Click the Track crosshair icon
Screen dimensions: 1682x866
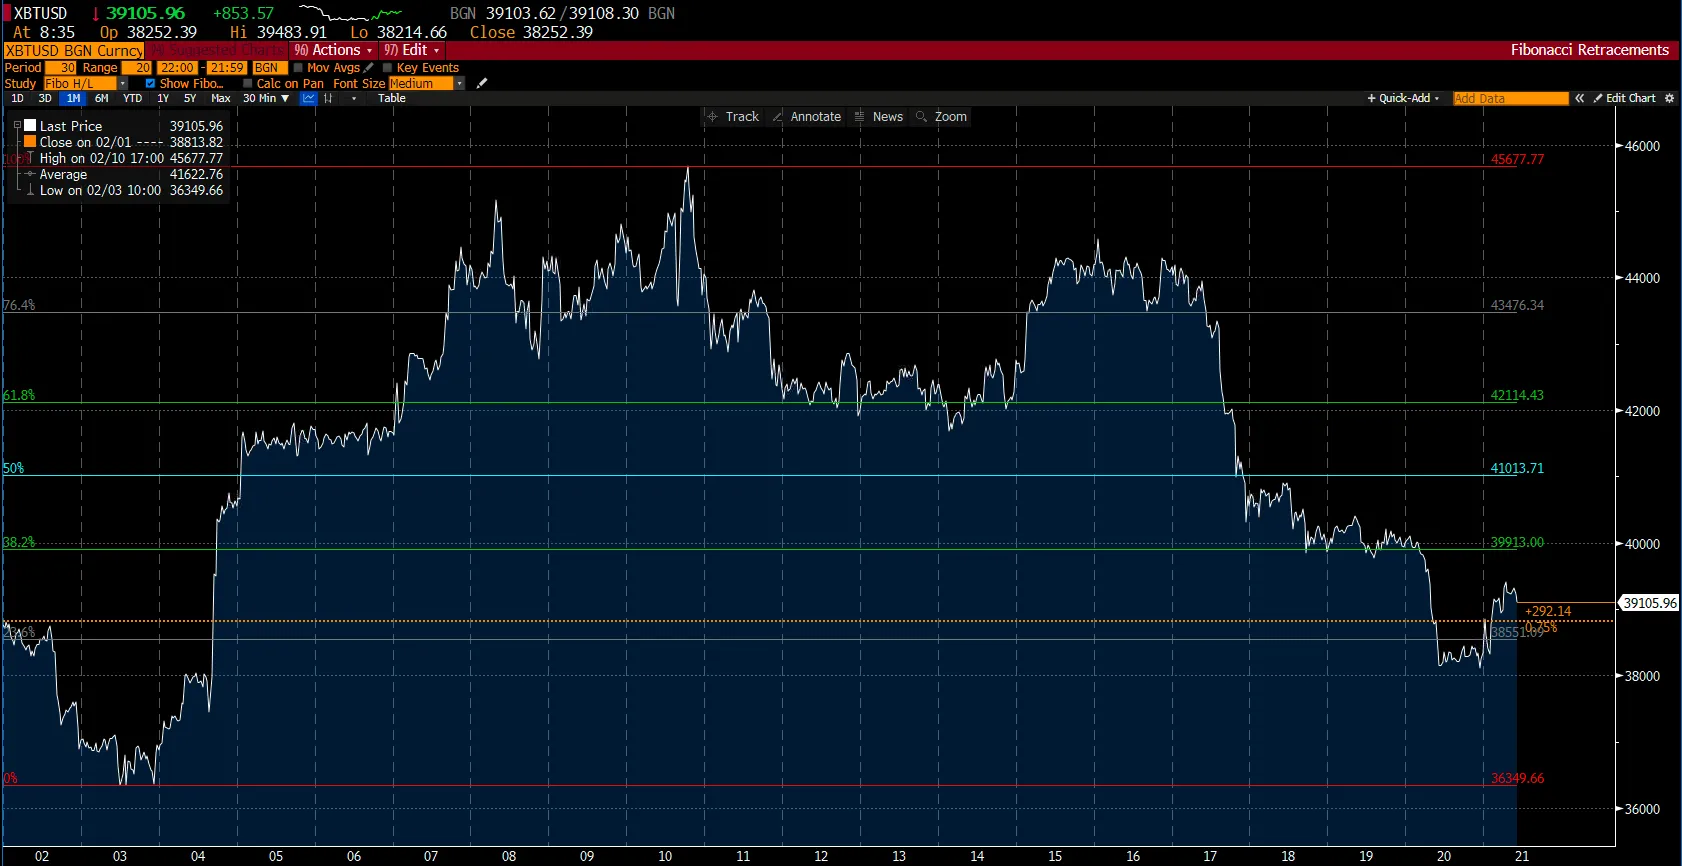tap(713, 117)
